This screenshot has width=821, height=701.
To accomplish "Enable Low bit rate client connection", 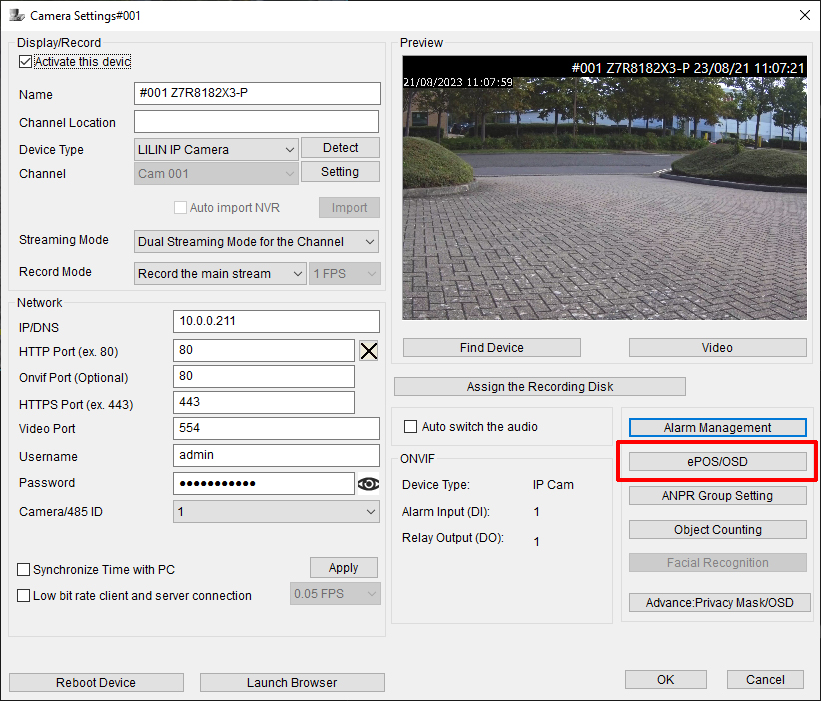I will pos(24,596).
